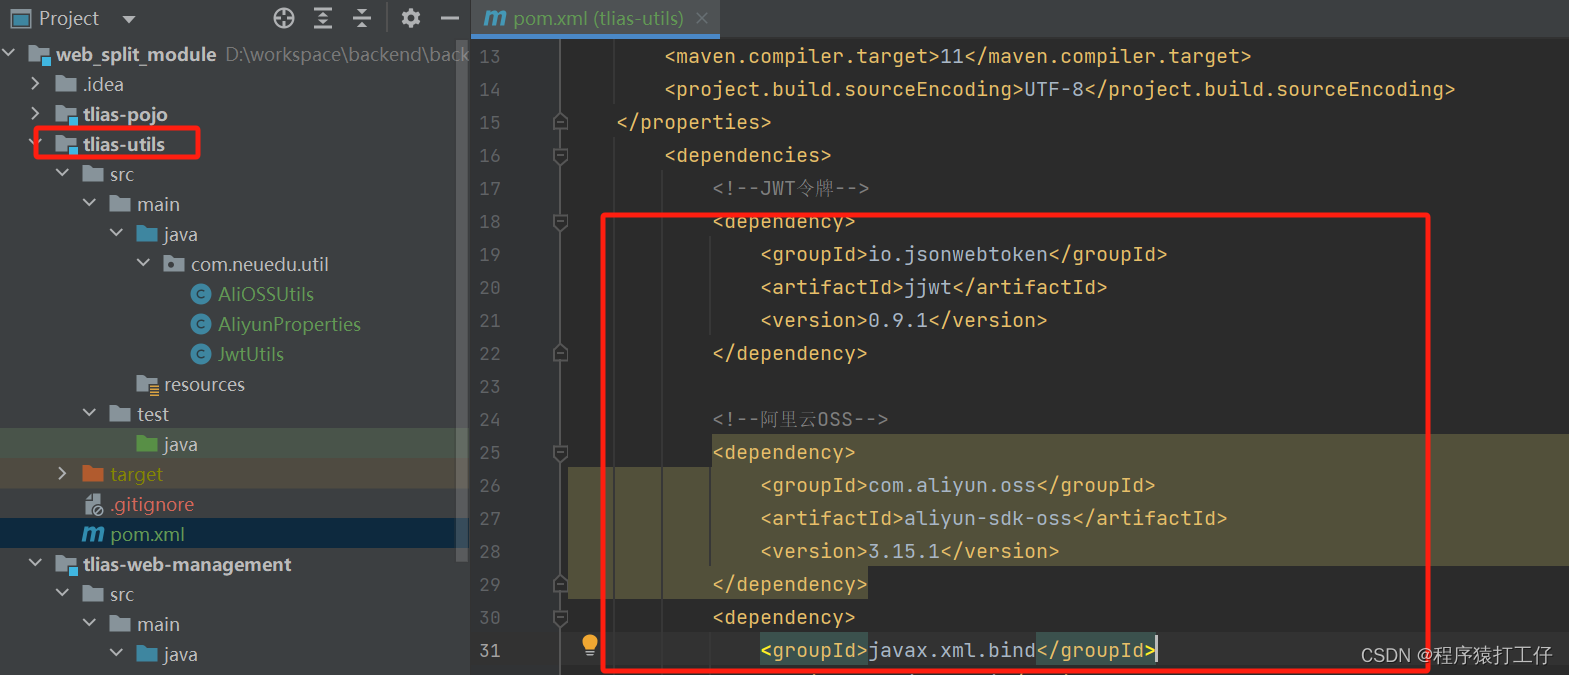The image size is (1569, 675).
Task: Select the tlias-utils module
Action: point(124,144)
